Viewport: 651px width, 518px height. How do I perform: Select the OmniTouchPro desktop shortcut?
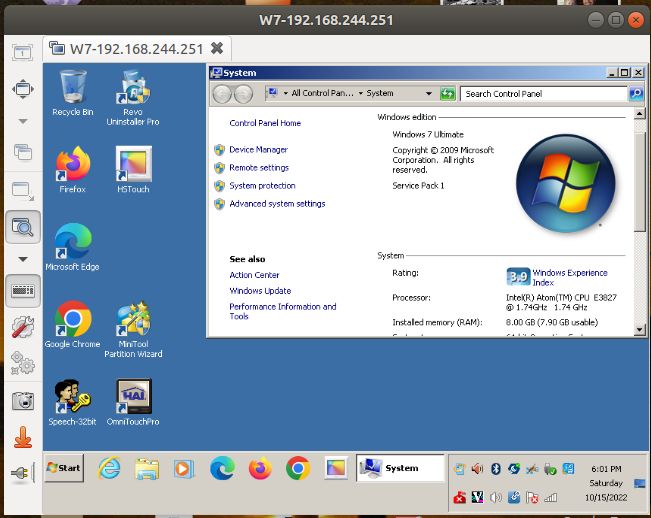133,402
